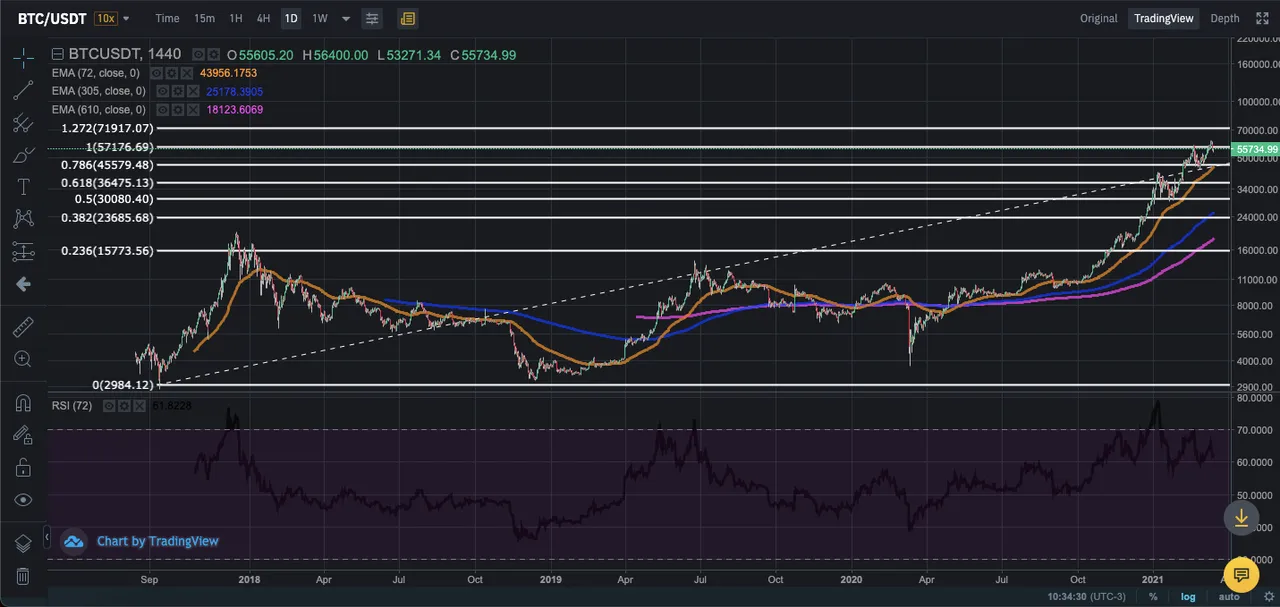
Task: Toggle stay in drawing mode pencil-lock
Action: [23, 435]
